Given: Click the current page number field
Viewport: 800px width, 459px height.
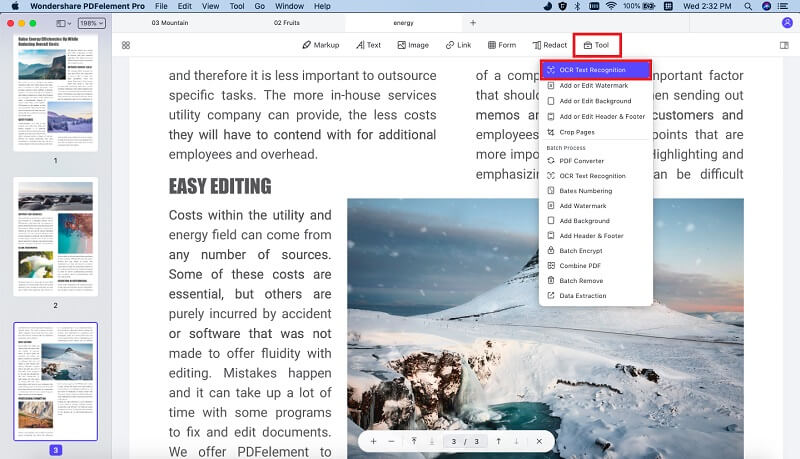Looking at the screenshot, I should click(x=454, y=442).
